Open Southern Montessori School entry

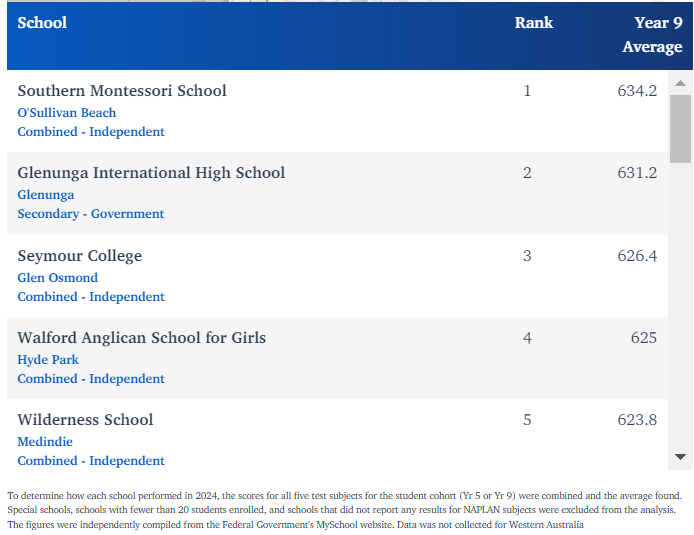tap(122, 91)
